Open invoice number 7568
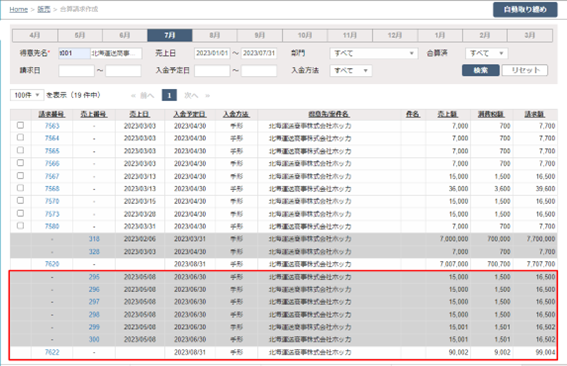The height and width of the screenshot is (366, 567). (x=52, y=188)
